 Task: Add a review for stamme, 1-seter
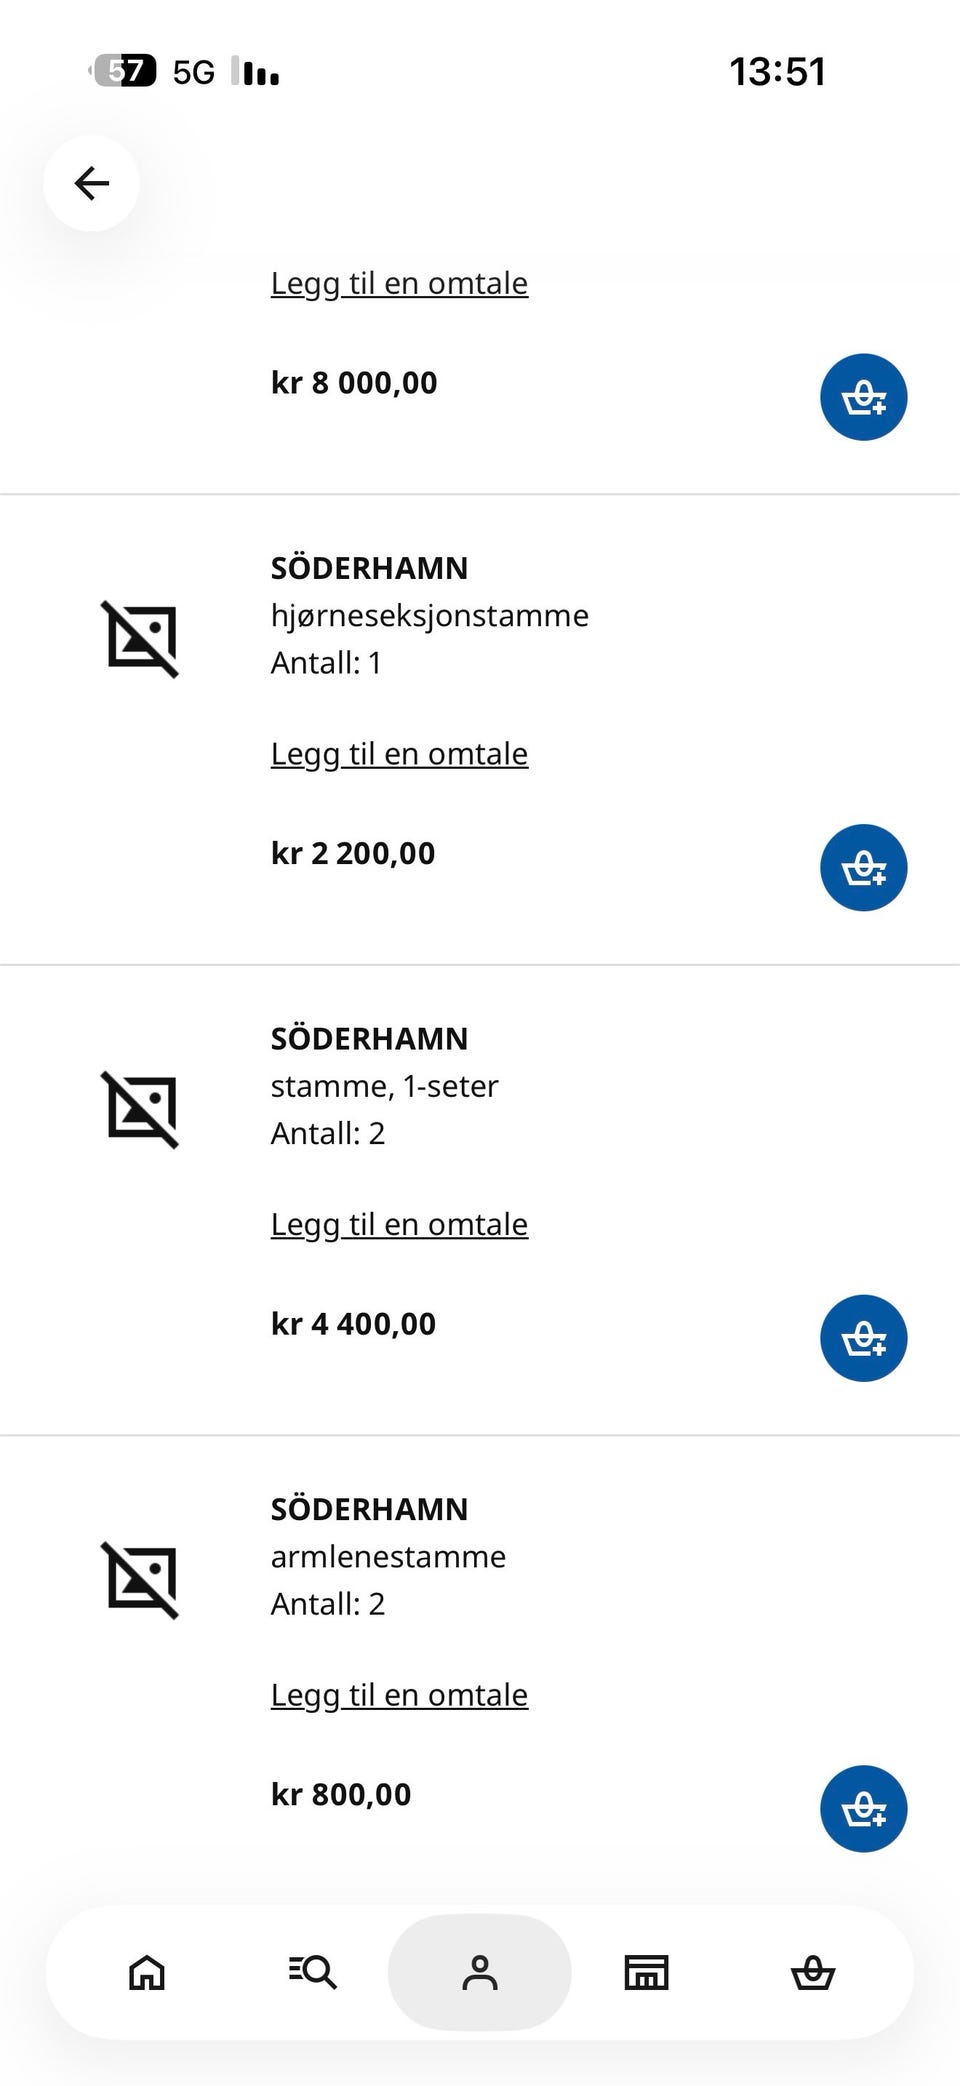(399, 1224)
